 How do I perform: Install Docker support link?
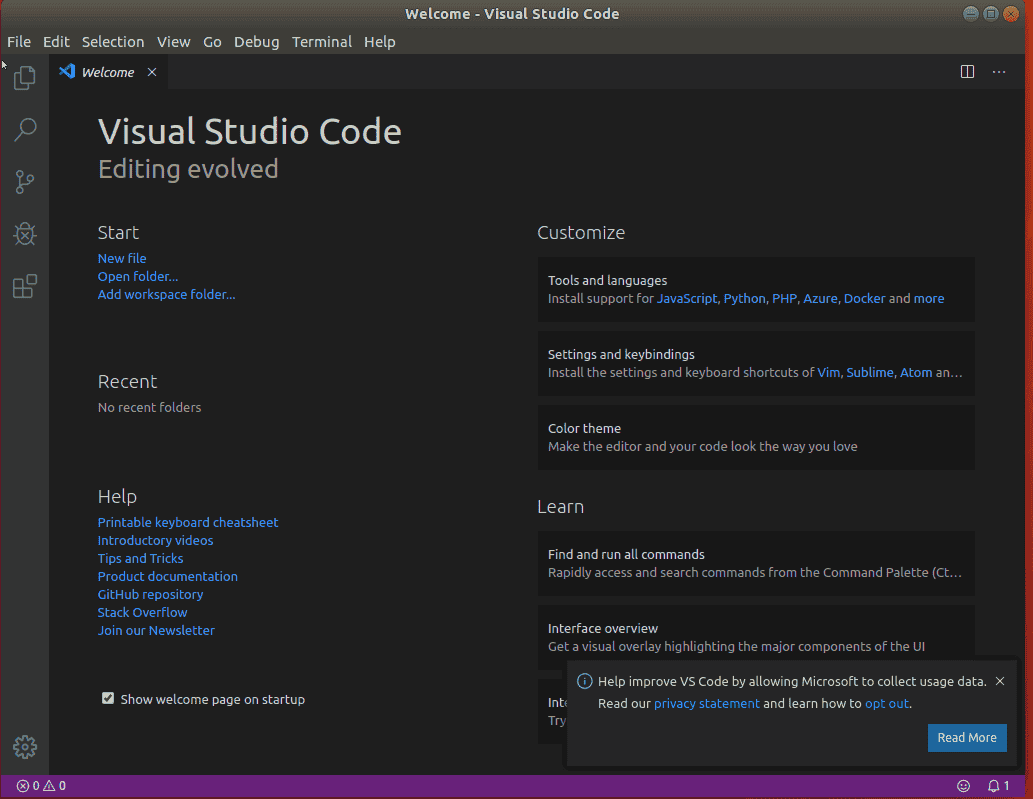[864, 298]
